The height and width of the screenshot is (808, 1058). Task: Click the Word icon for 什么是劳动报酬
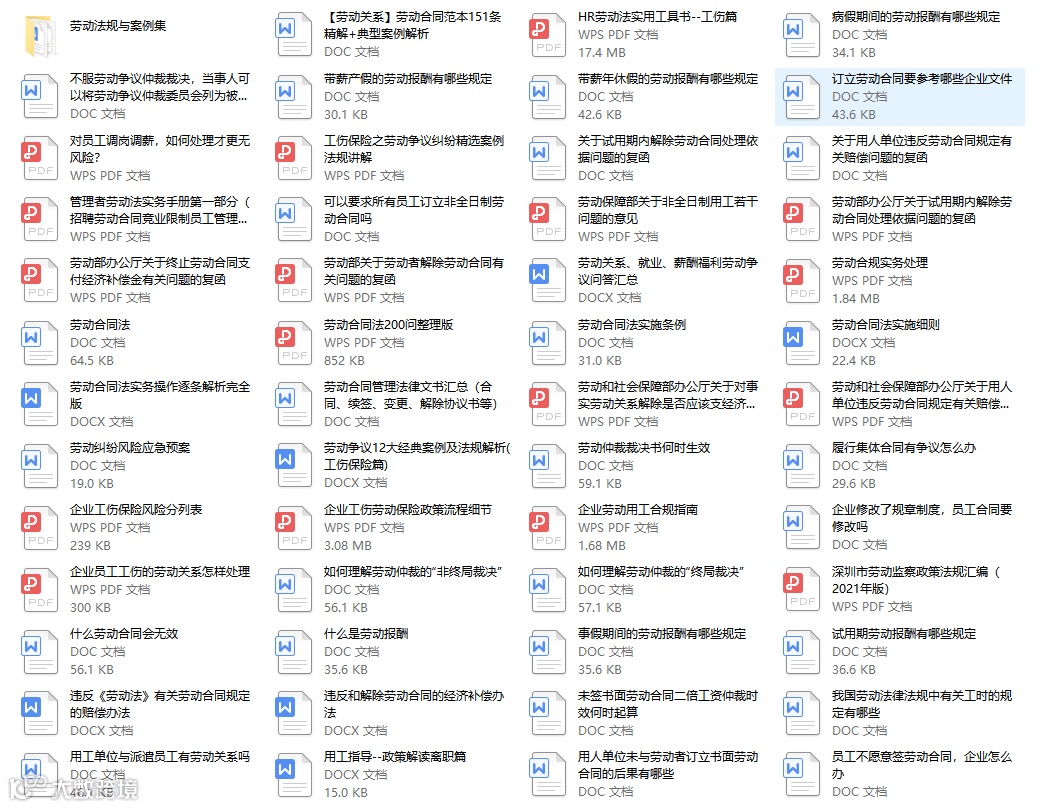coord(294,652)
